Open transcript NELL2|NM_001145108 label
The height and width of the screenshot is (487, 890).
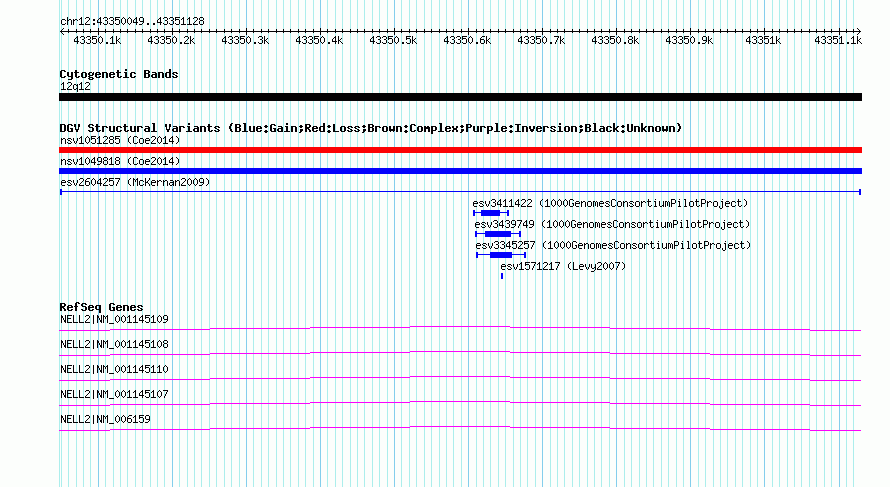(114, 345)
